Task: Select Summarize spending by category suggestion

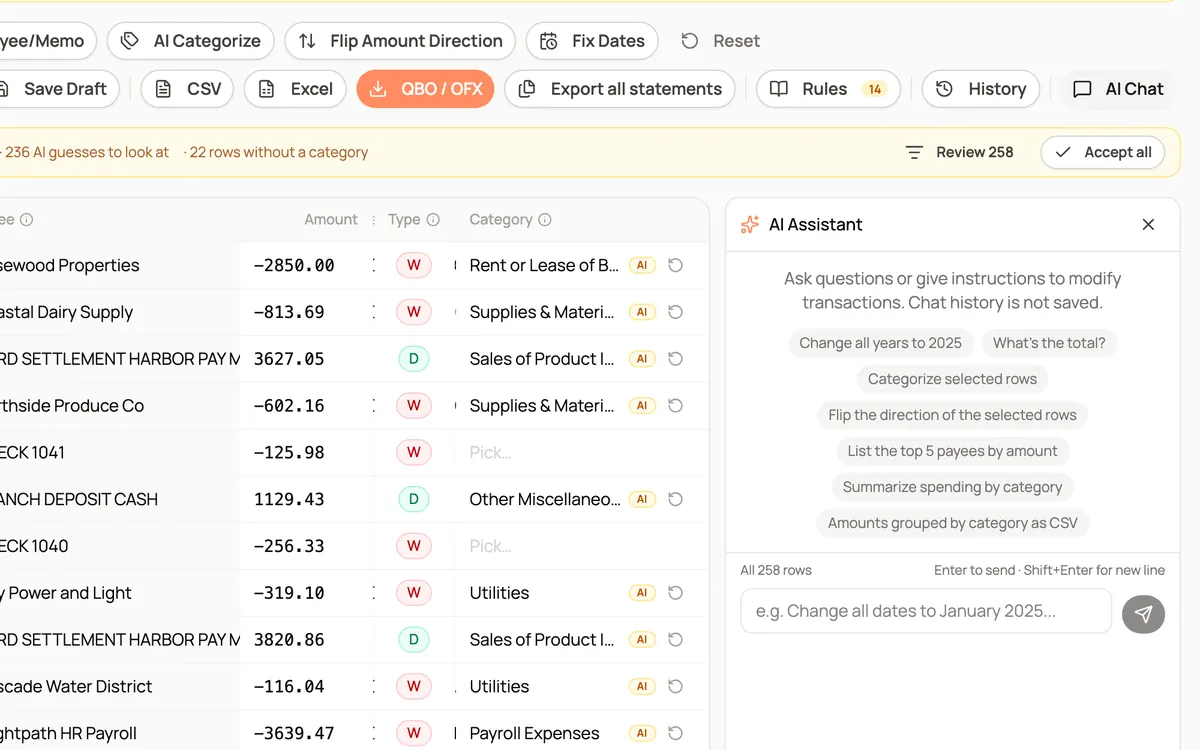Action: tap(952, 487)
